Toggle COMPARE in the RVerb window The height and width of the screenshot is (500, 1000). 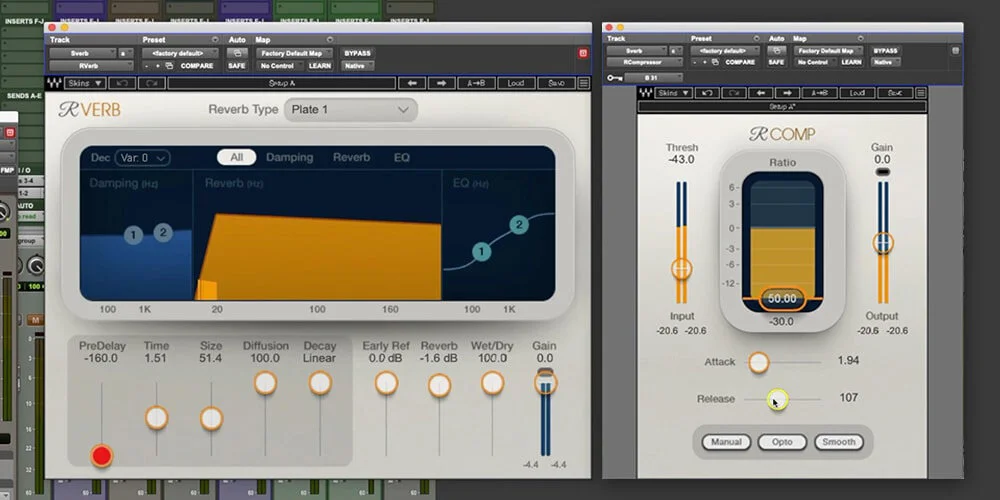(197, 66)
